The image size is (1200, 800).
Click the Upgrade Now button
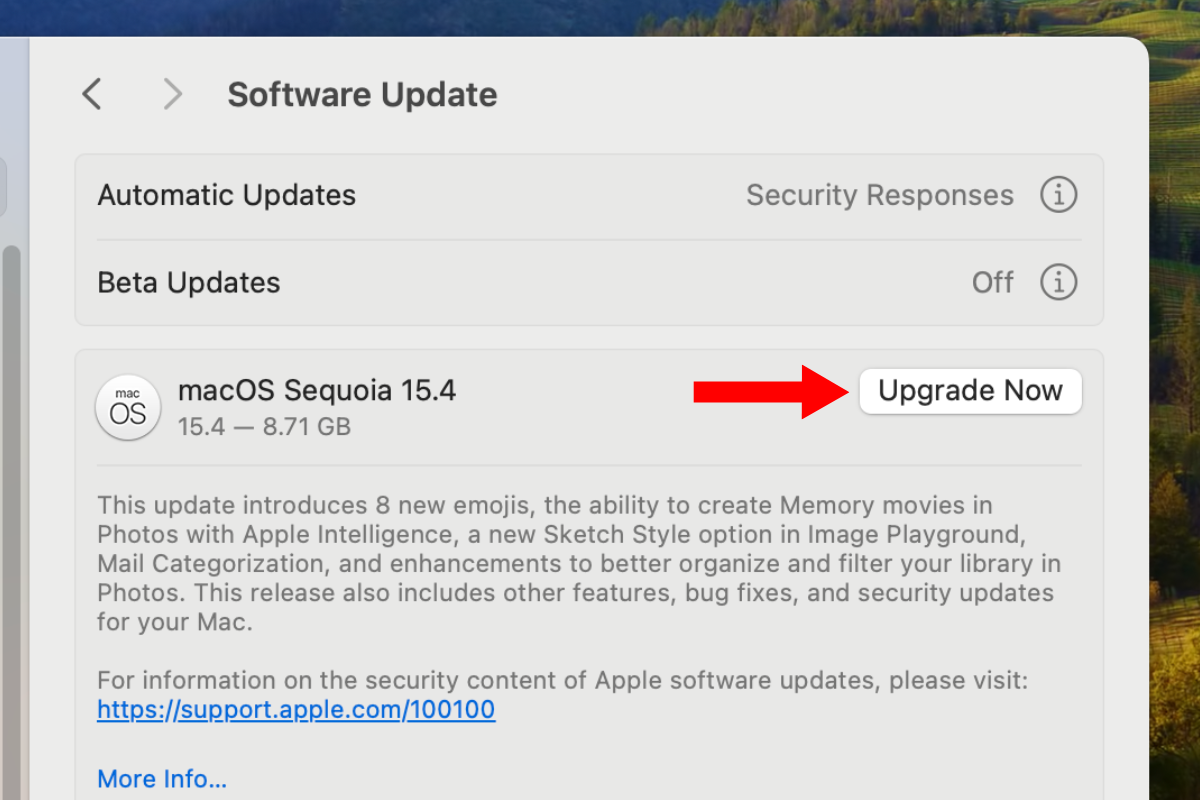tap(970, 391)
